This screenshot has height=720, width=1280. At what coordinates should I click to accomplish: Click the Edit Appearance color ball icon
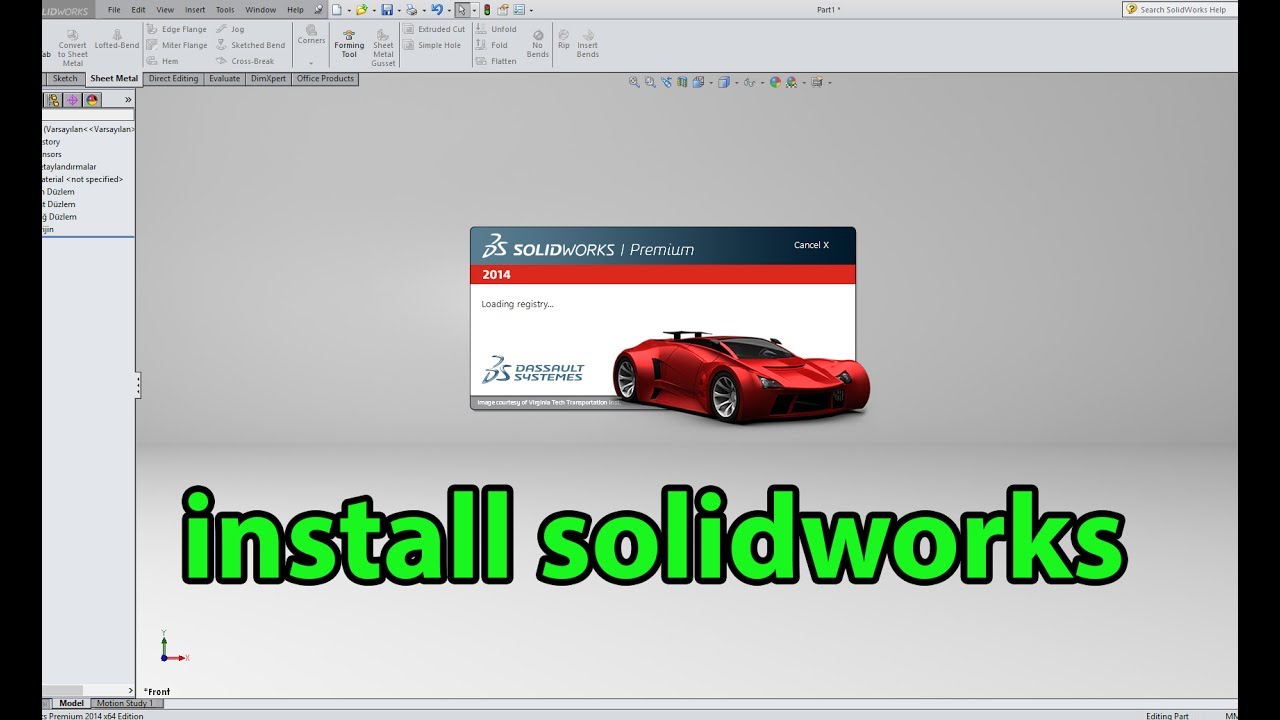coord(775,82)
